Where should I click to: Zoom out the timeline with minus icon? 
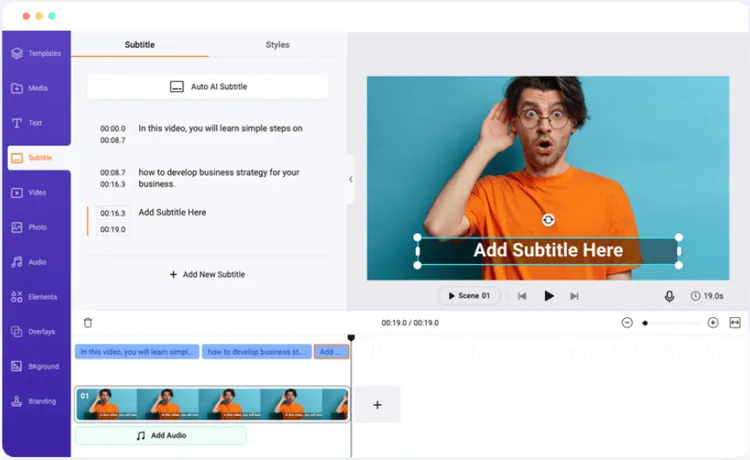tap(627, 323)
